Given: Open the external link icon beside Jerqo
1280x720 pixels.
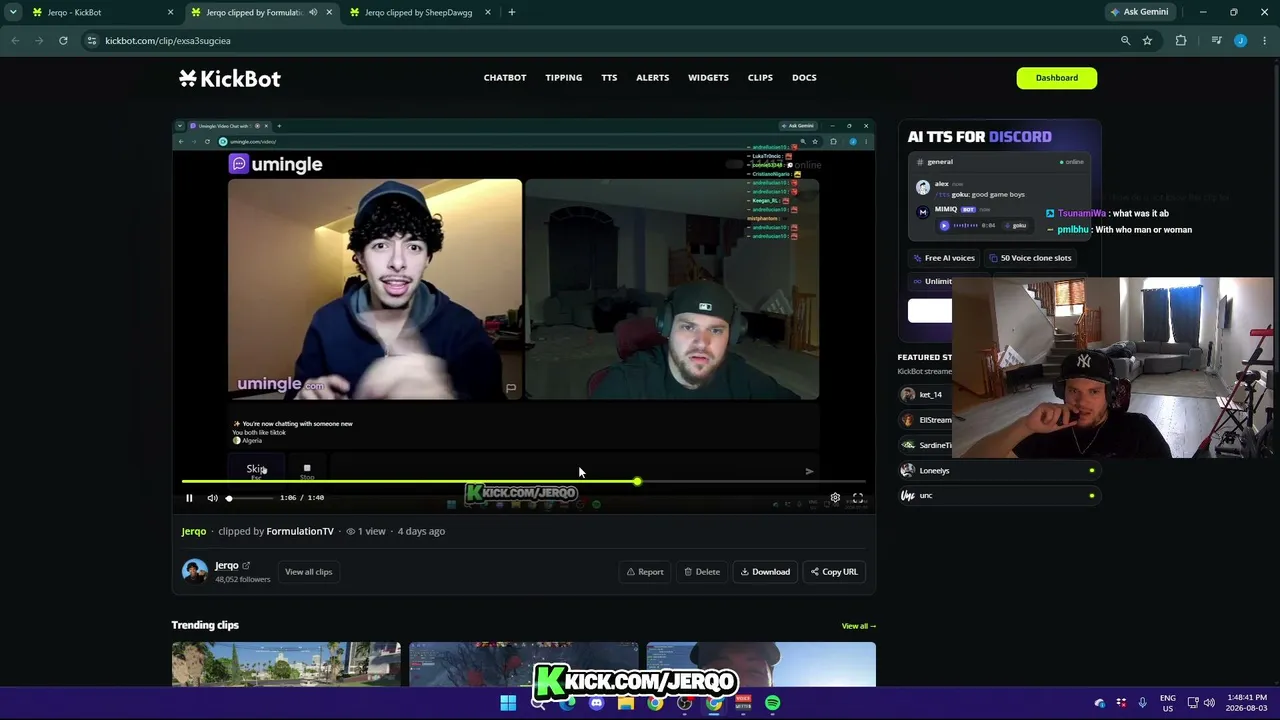Looking at the screenshot, I should coord(246,566).
